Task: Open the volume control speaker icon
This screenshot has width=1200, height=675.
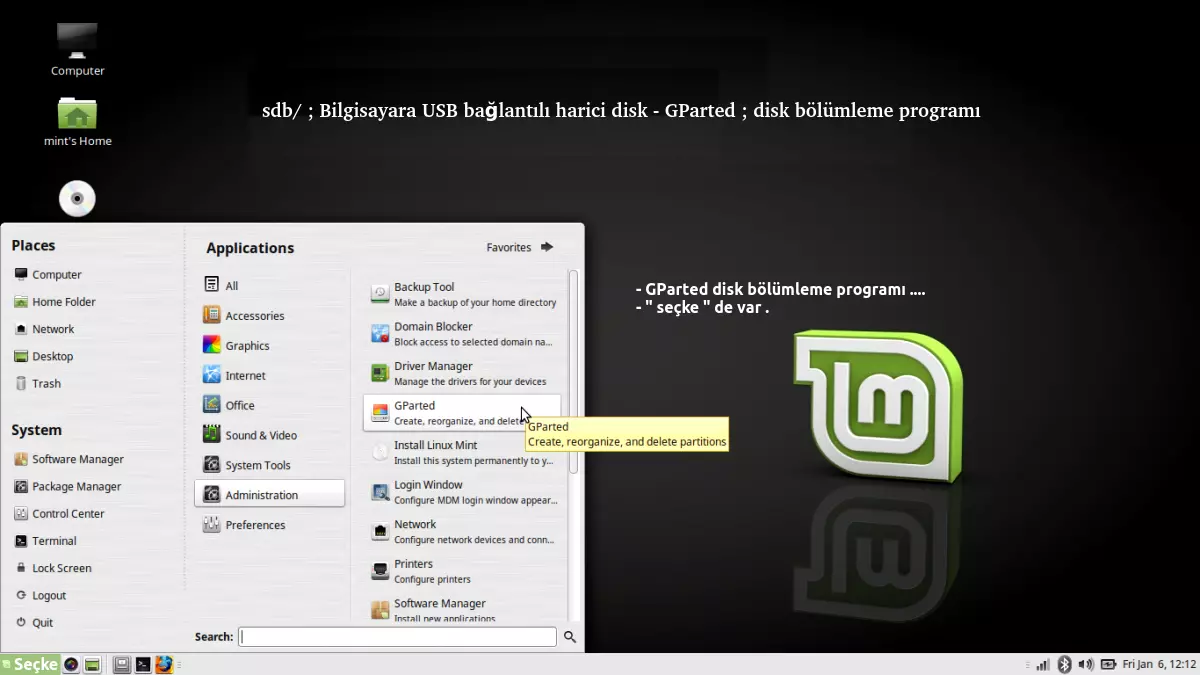Action: tap(1086, 664)
